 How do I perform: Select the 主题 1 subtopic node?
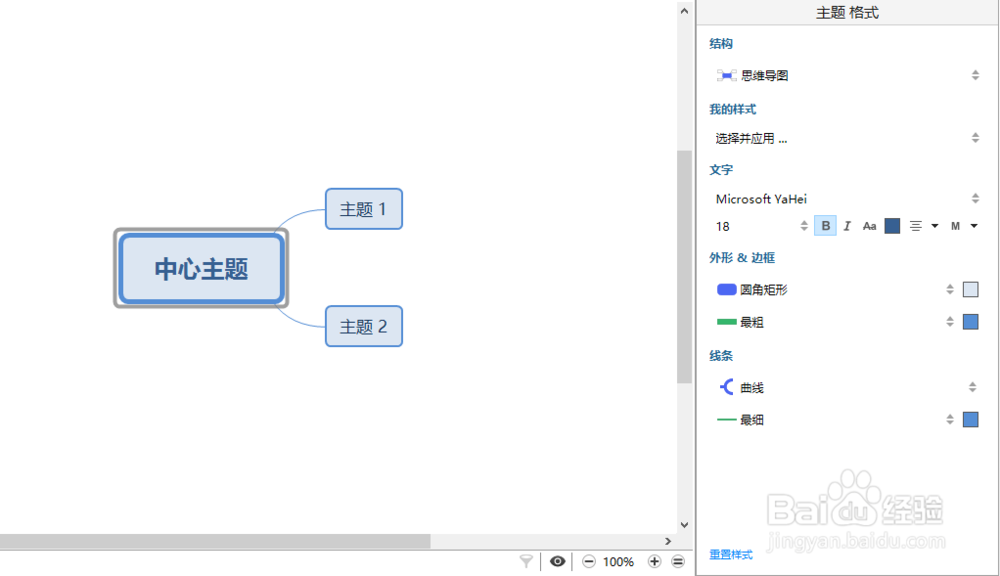click(364, 209)
